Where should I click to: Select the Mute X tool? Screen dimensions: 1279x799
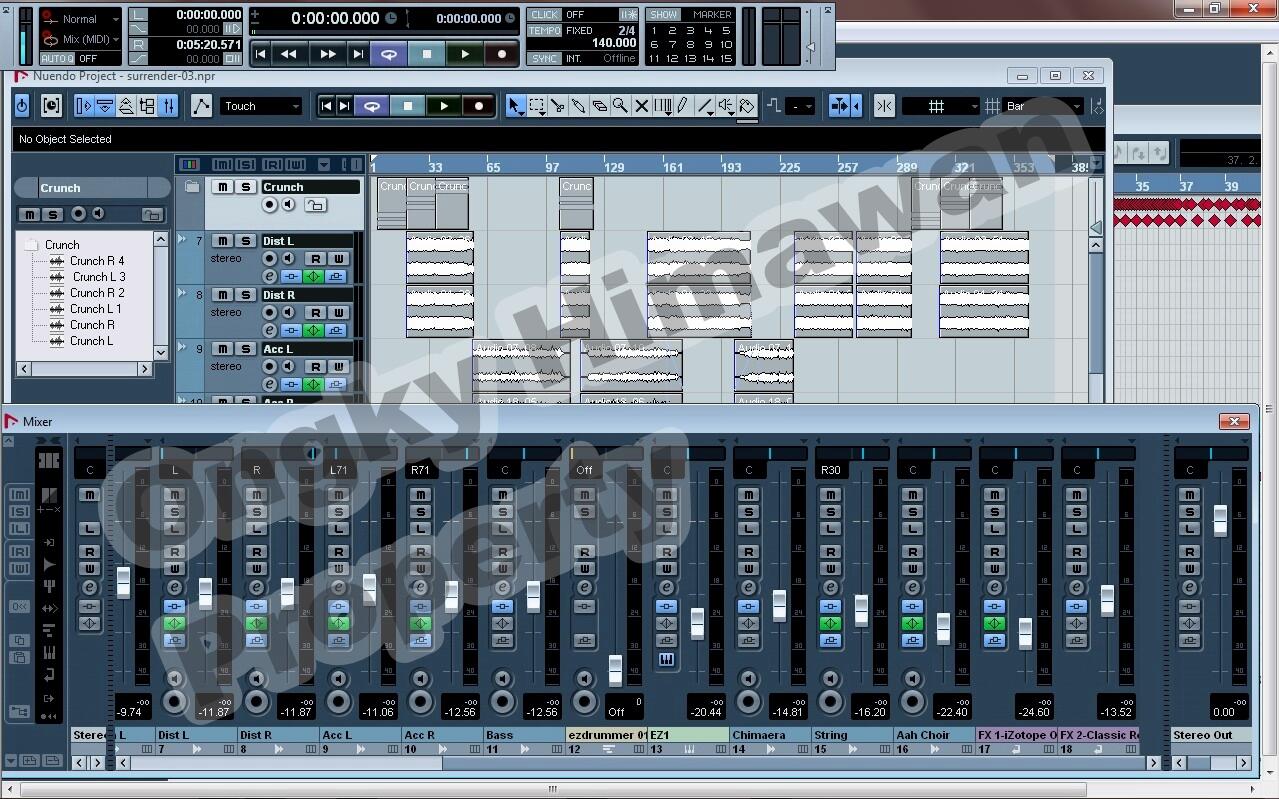point(640,104)
